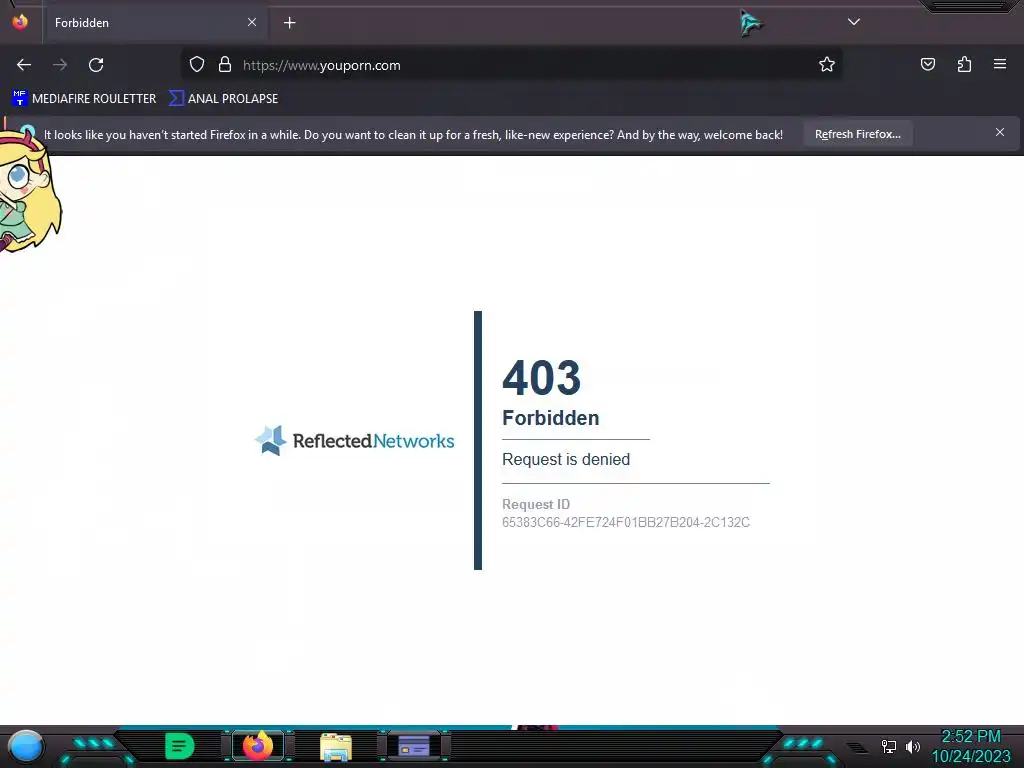The height and width of the screenshot is (768, 1024).
Task: Open the Save to Pocket icon
Action: coord(927,64)
